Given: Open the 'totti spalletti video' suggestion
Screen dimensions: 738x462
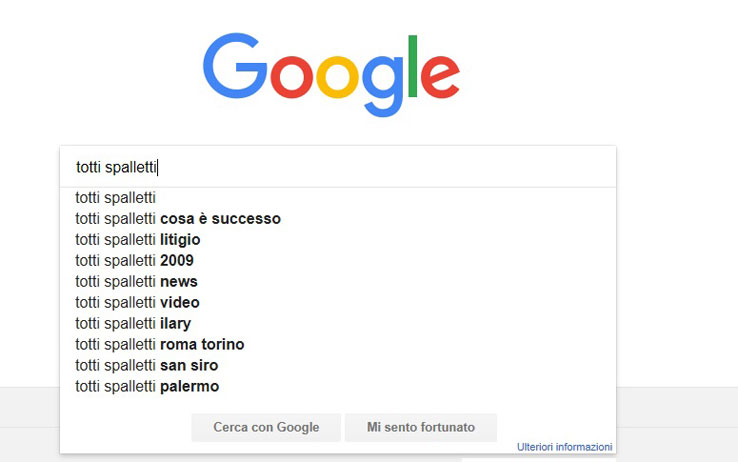Looking at the screenshot, I should (x=338, y=302).
